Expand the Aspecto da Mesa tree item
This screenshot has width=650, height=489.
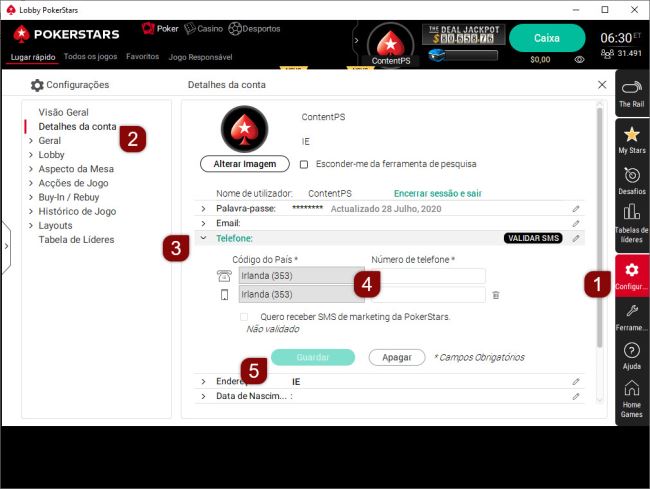click(31, 169)
